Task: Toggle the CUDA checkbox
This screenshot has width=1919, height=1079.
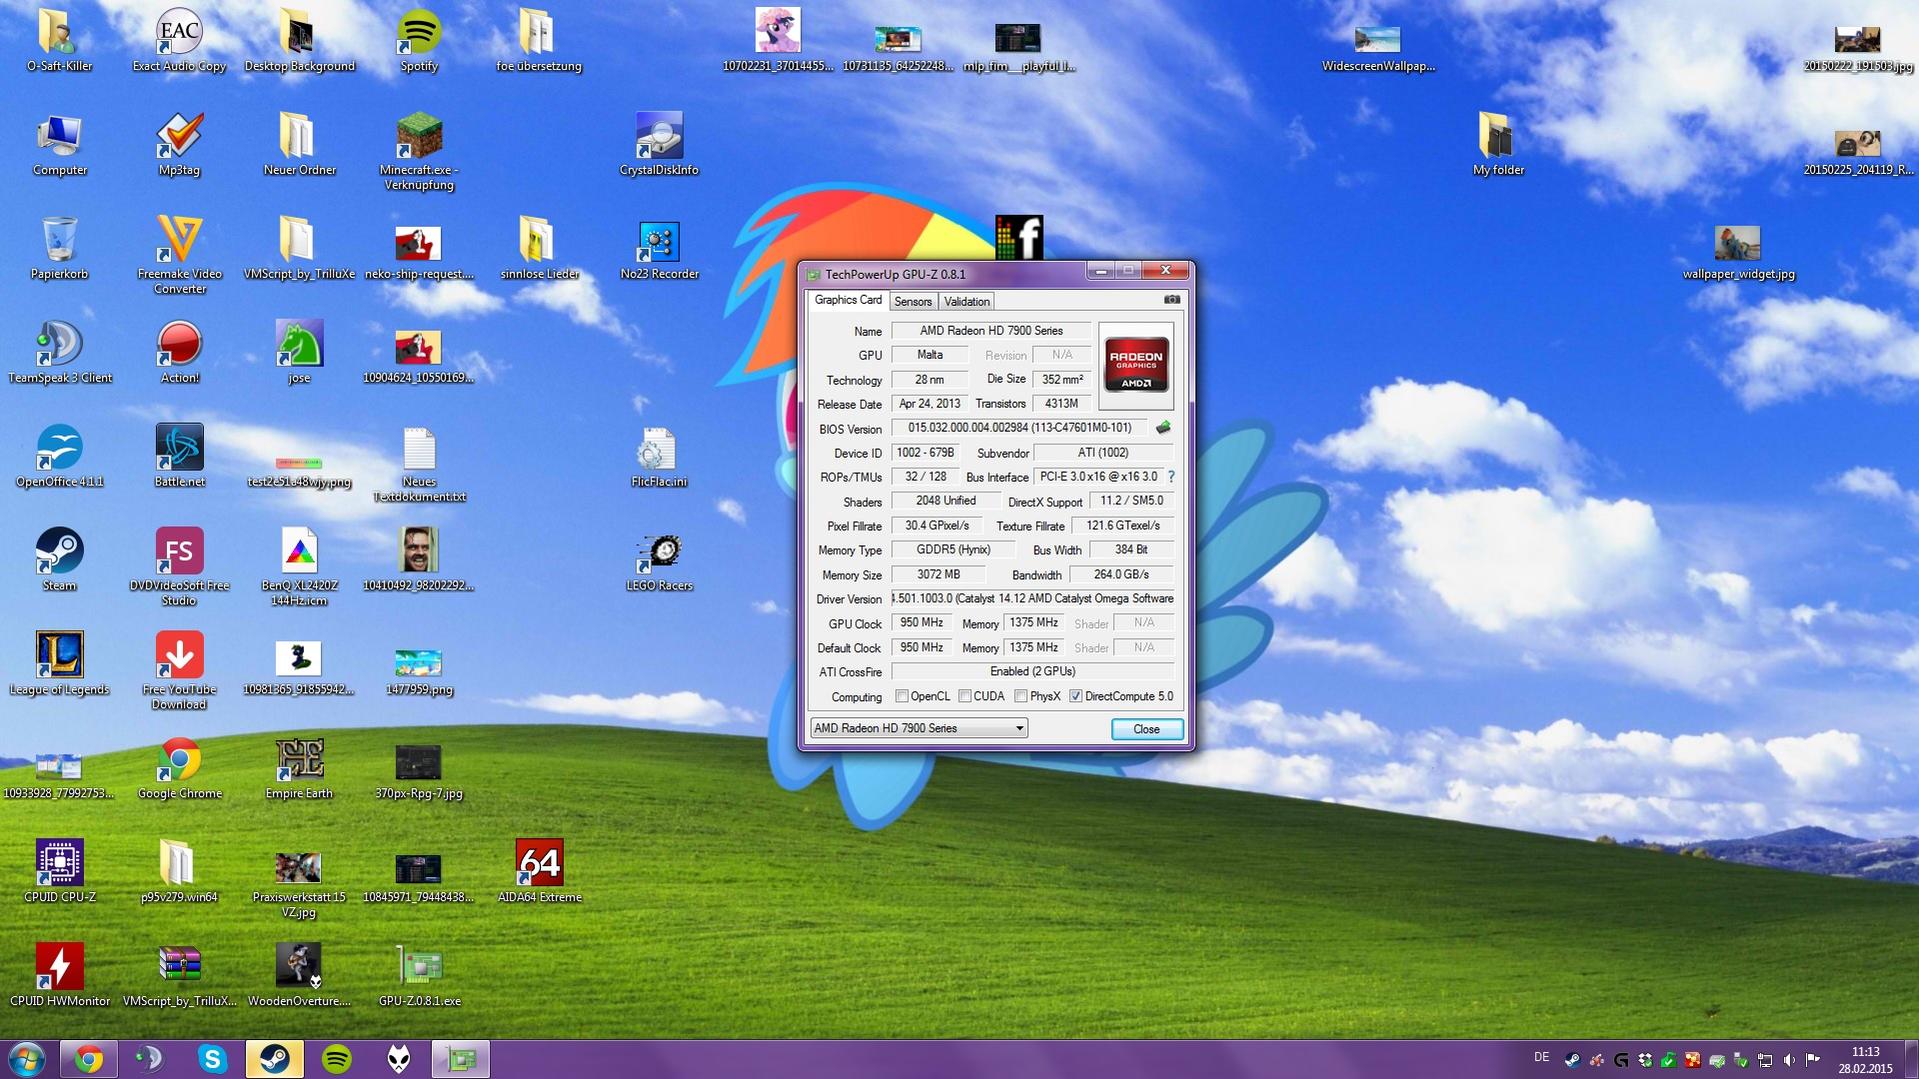Action: coord(965,696)
